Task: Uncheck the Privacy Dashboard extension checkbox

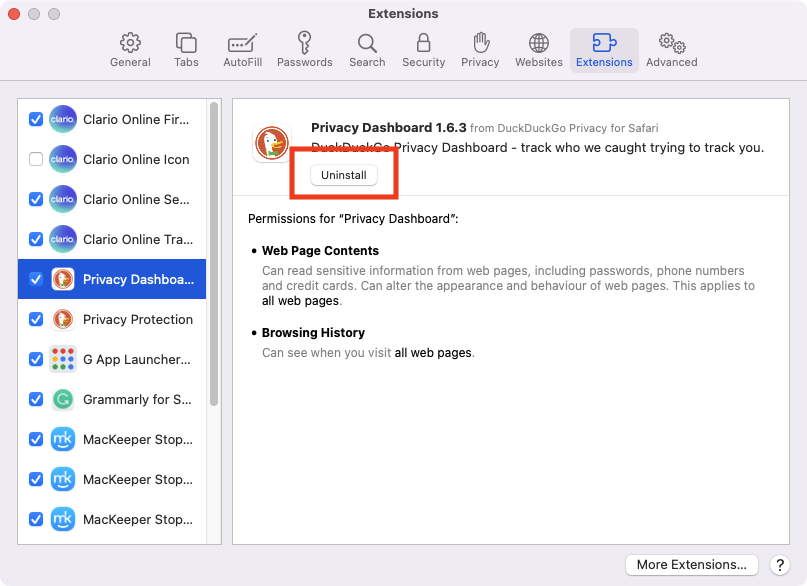Action: coord(36,279)
